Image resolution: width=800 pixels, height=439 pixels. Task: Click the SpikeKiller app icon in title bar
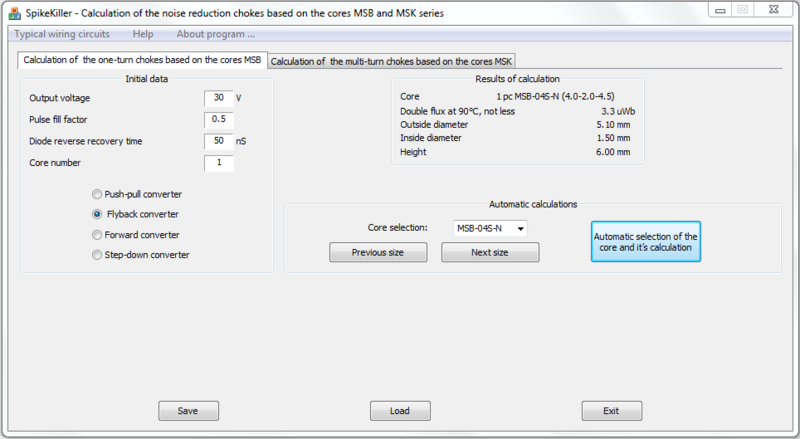(15, 13)
